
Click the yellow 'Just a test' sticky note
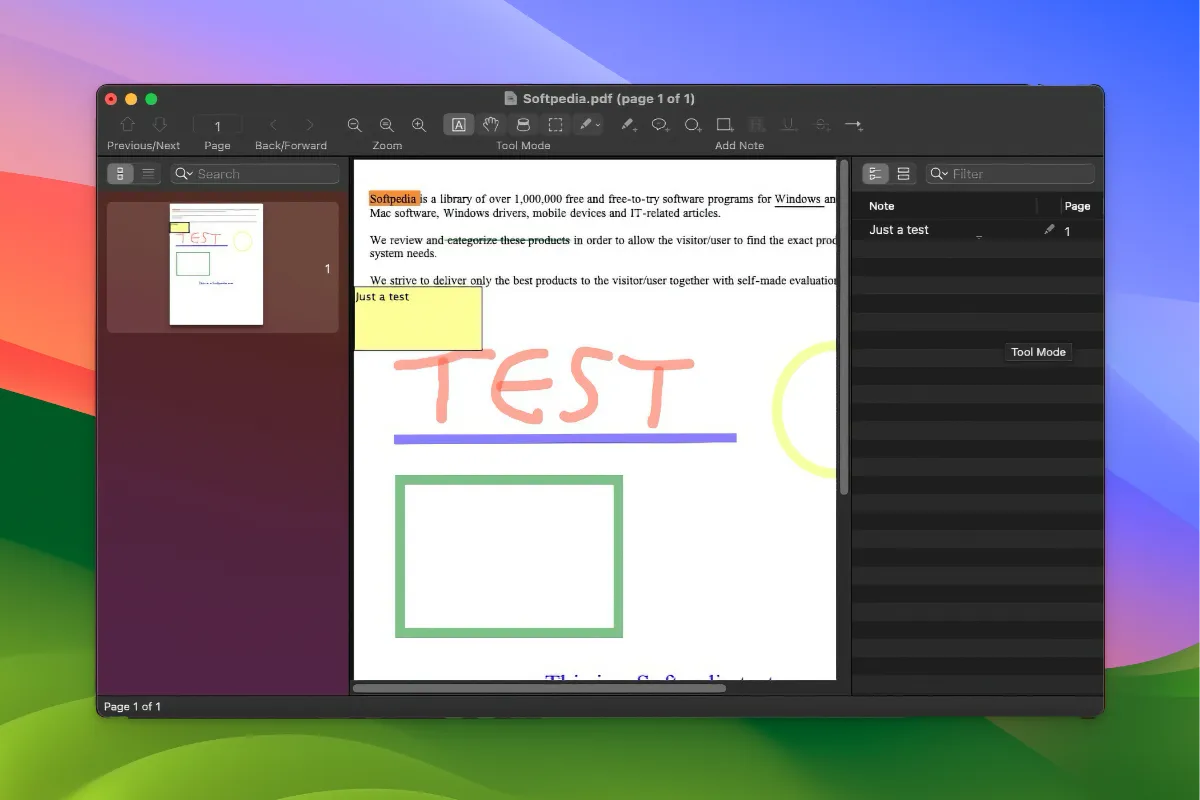click(x=418, y=319)
